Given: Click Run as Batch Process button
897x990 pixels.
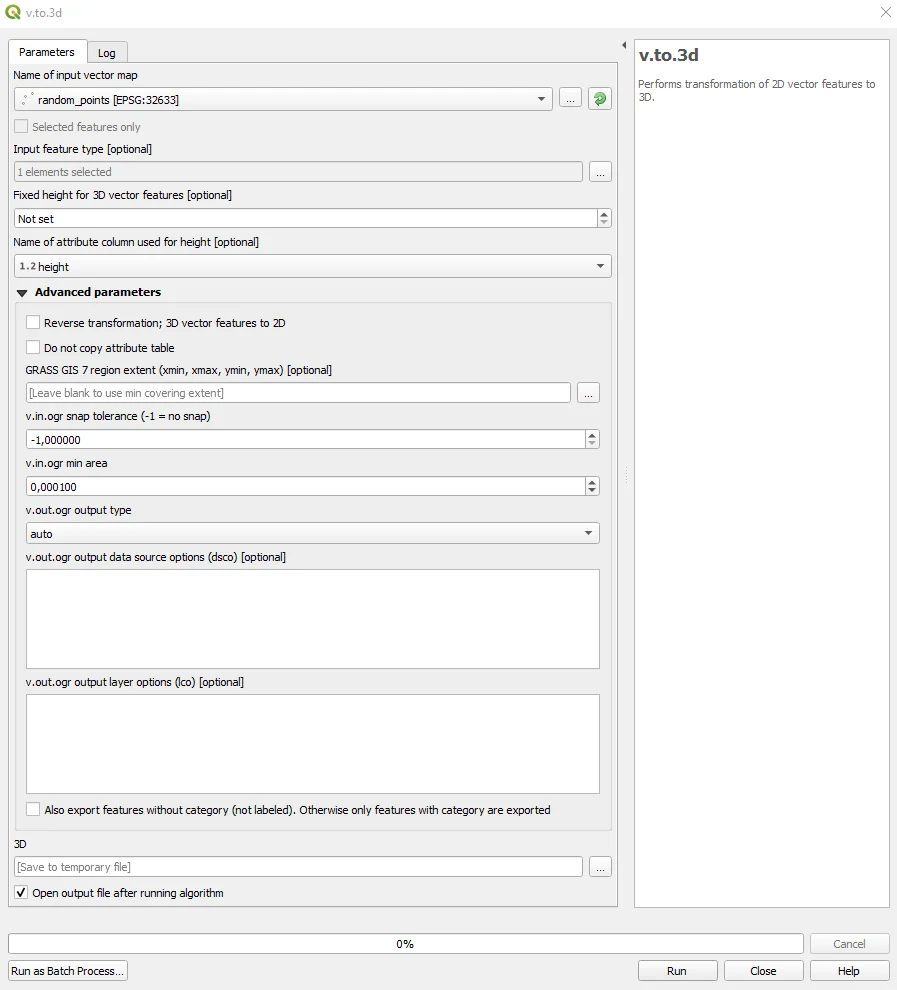Looking at the screenshot, I should click(68, 970).
